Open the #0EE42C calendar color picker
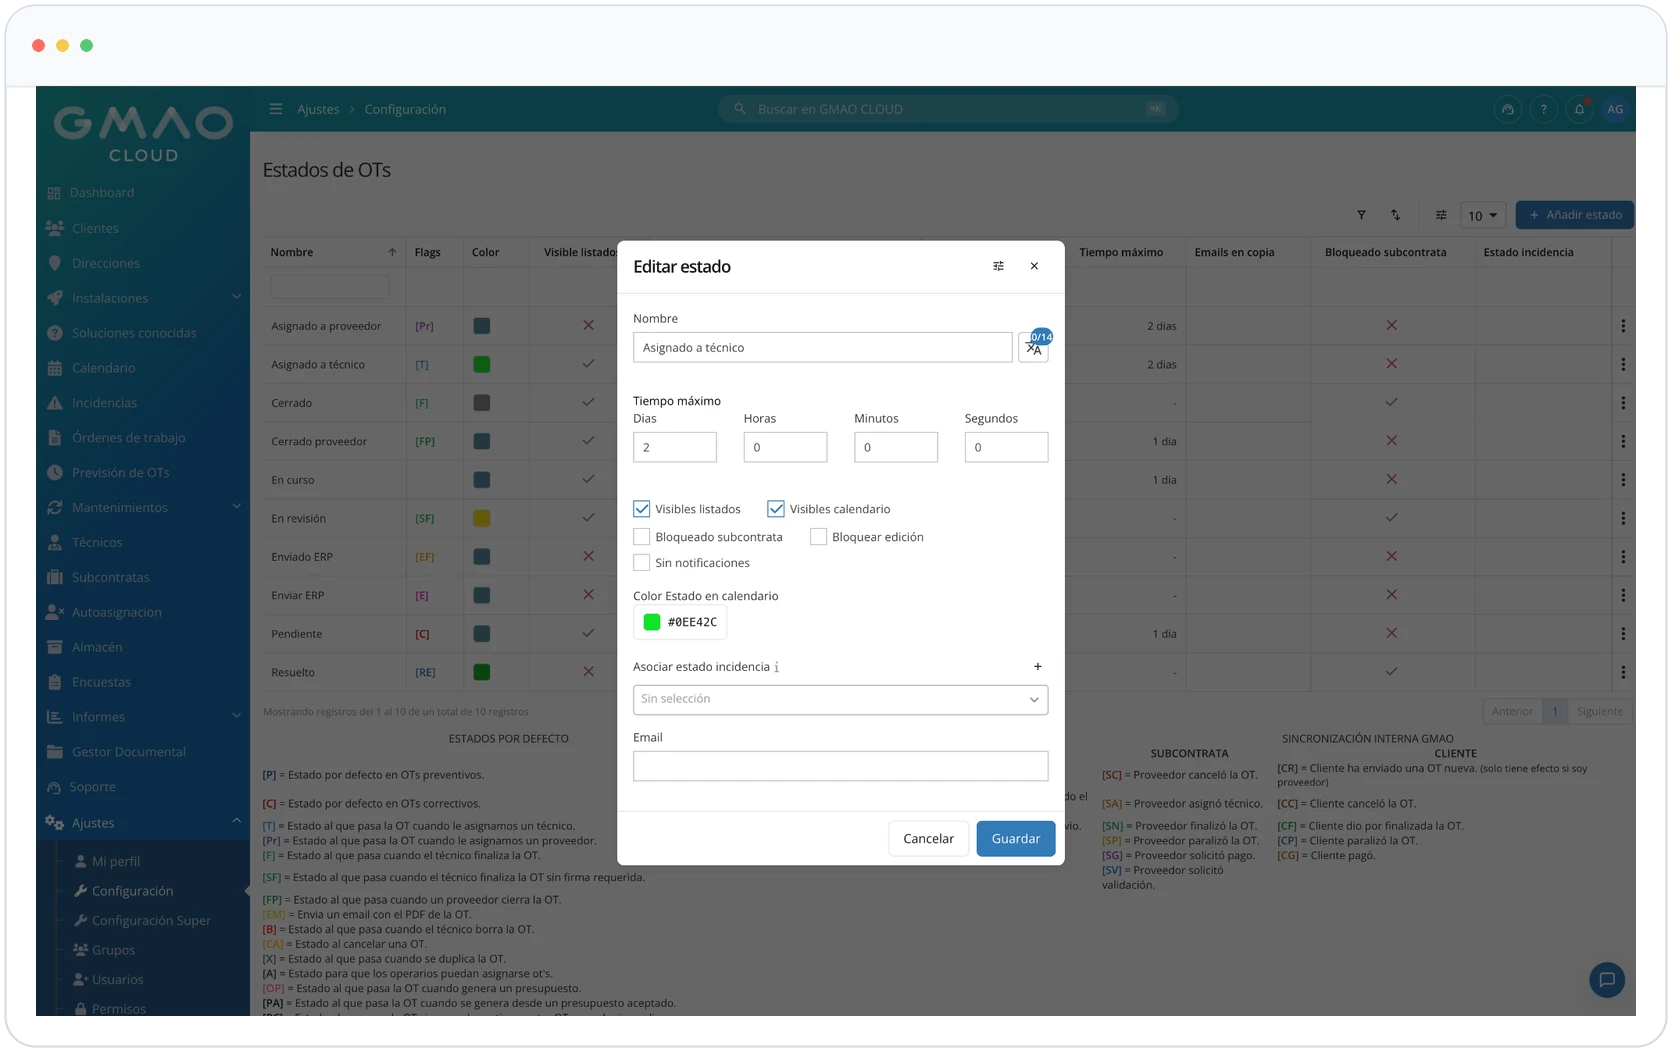This screenshot has width=1672, height=1052. (x=680, y=622)
